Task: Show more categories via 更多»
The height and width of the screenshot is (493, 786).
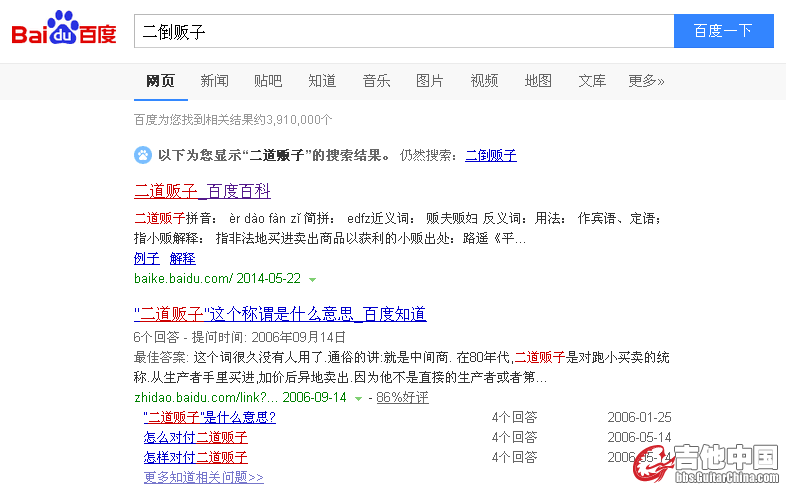Action: 646,81
